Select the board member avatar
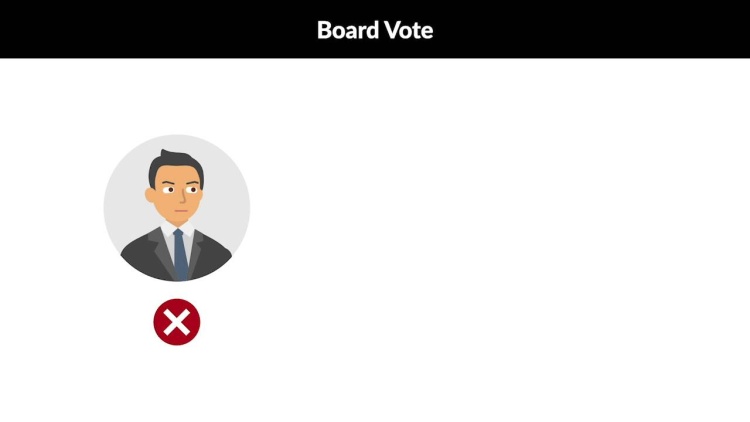Image resolution: width=750 pixels, height=422 pixels. (176, 208)
